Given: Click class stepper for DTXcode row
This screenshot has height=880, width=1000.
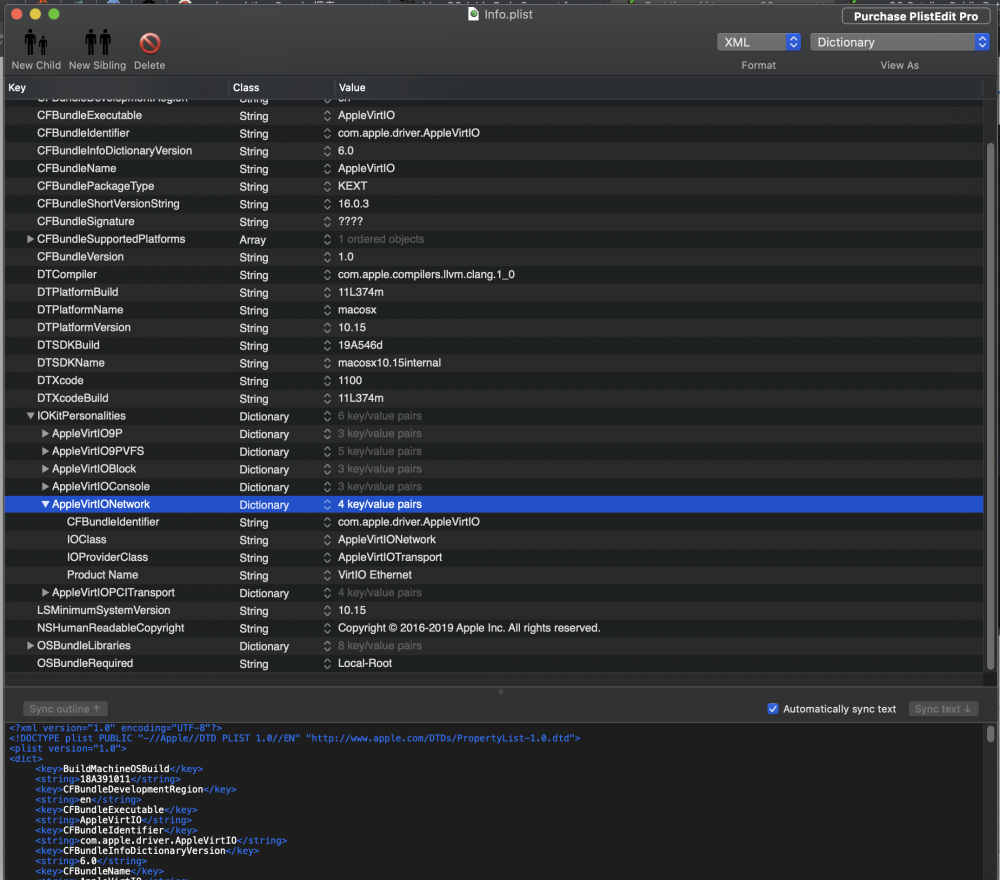Looking at the screenshot, I should (327, 381).
